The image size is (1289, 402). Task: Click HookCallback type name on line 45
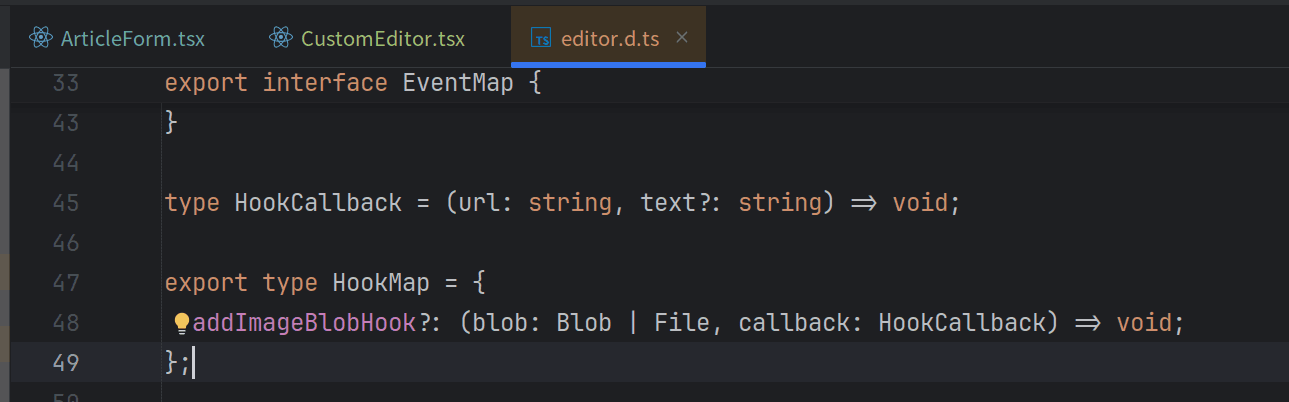click(317, 203)
